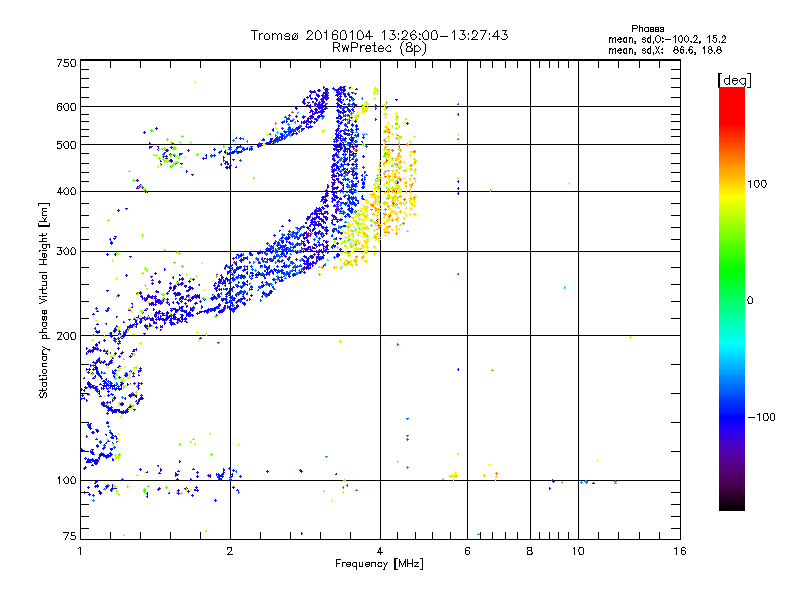Click the 600 km height tick label
The height and width of the screenshot is (600, 800).
[66, 107]
